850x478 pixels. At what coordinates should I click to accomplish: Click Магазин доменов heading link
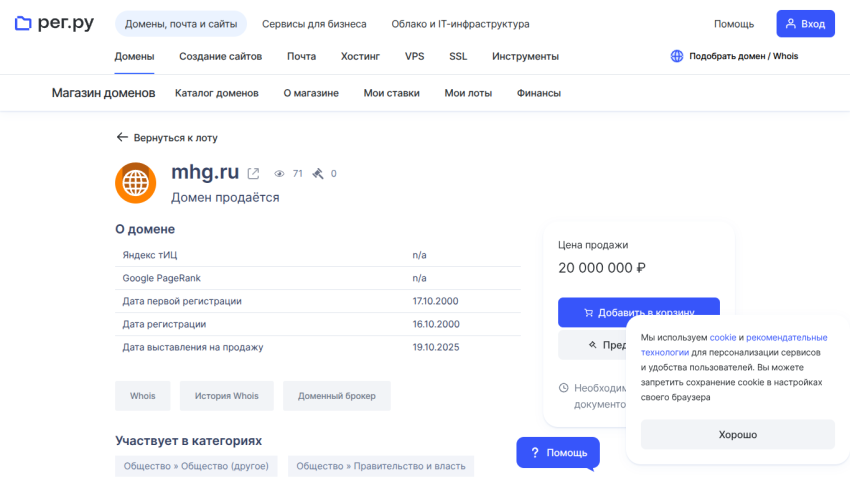104,93
